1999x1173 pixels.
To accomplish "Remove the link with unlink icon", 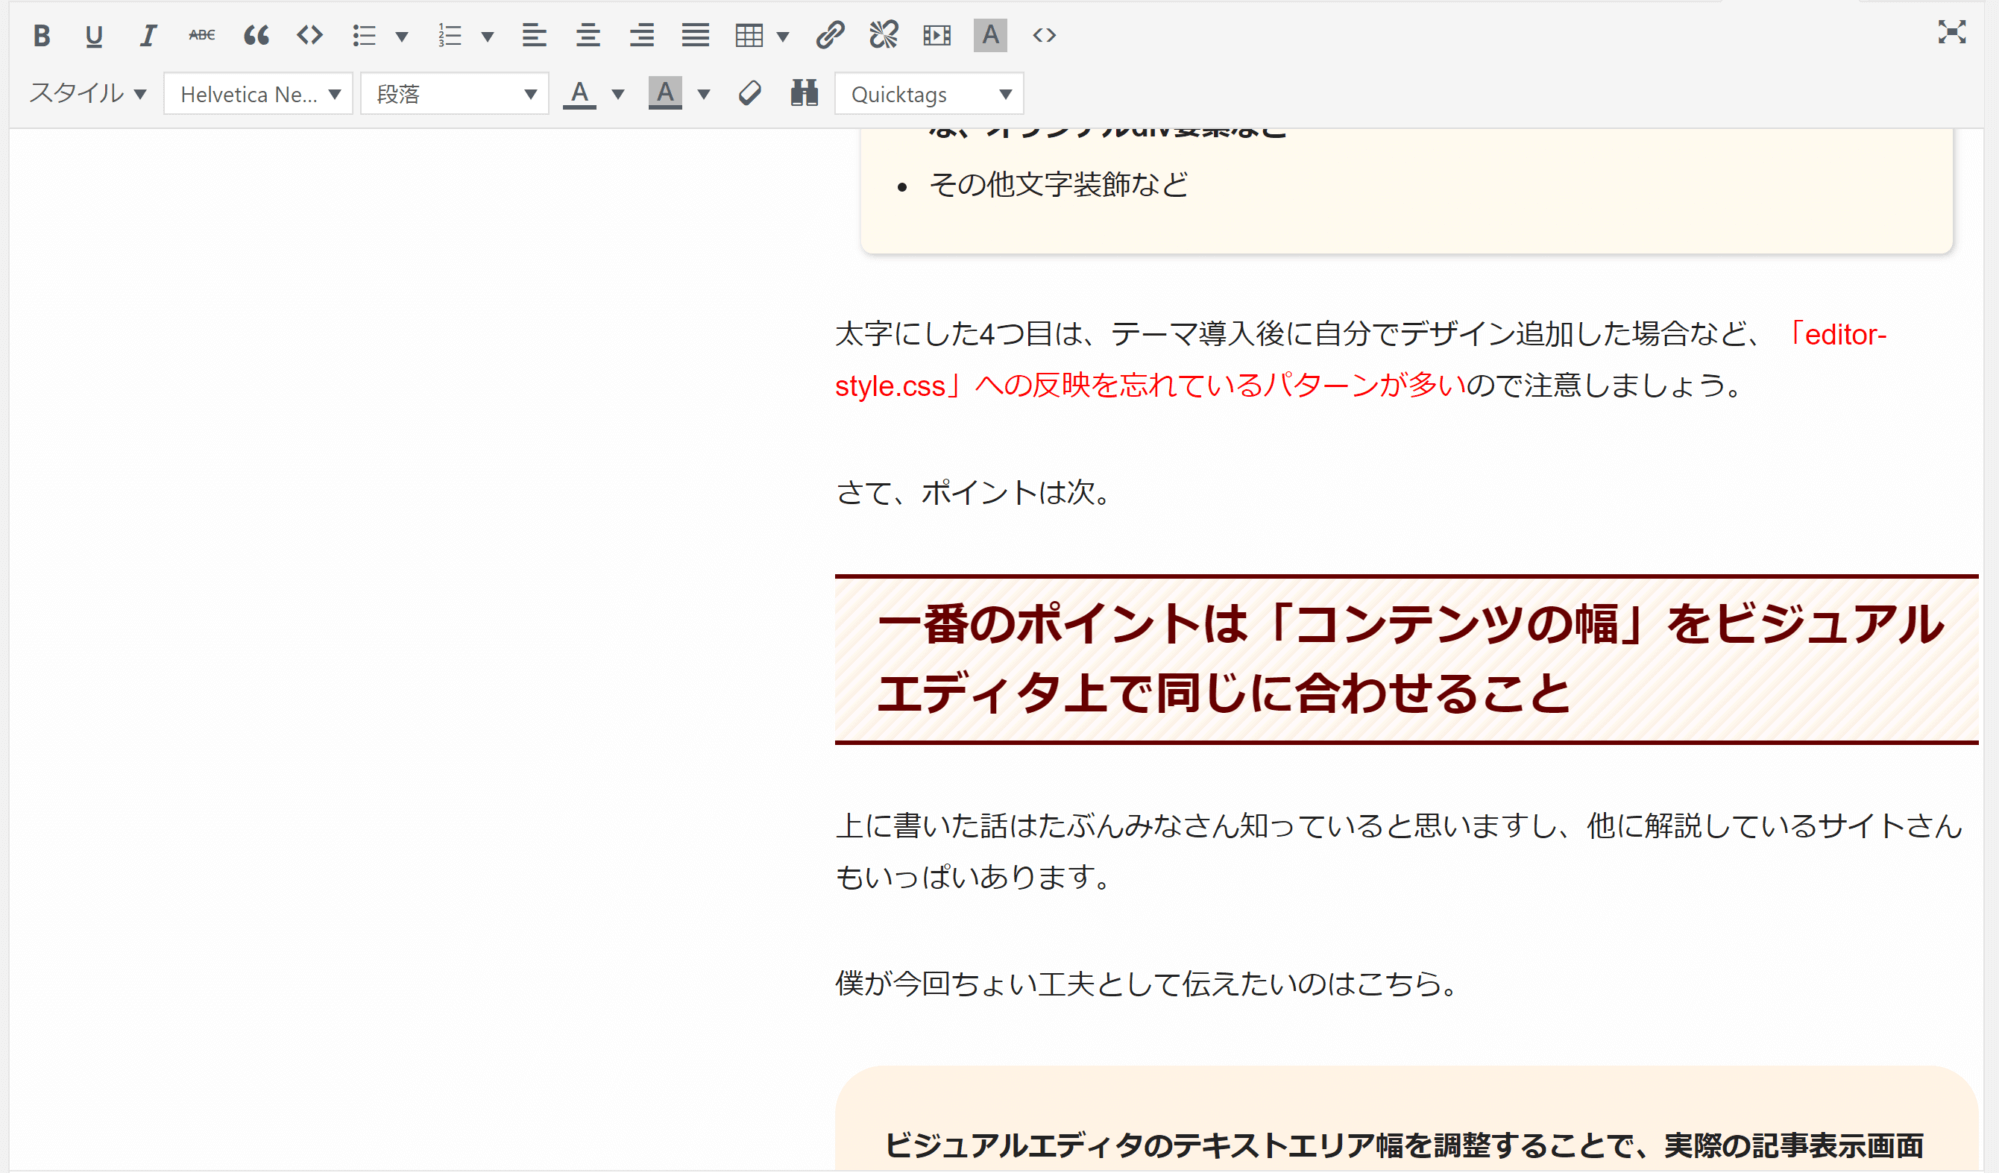I will (x=884, y=36).
